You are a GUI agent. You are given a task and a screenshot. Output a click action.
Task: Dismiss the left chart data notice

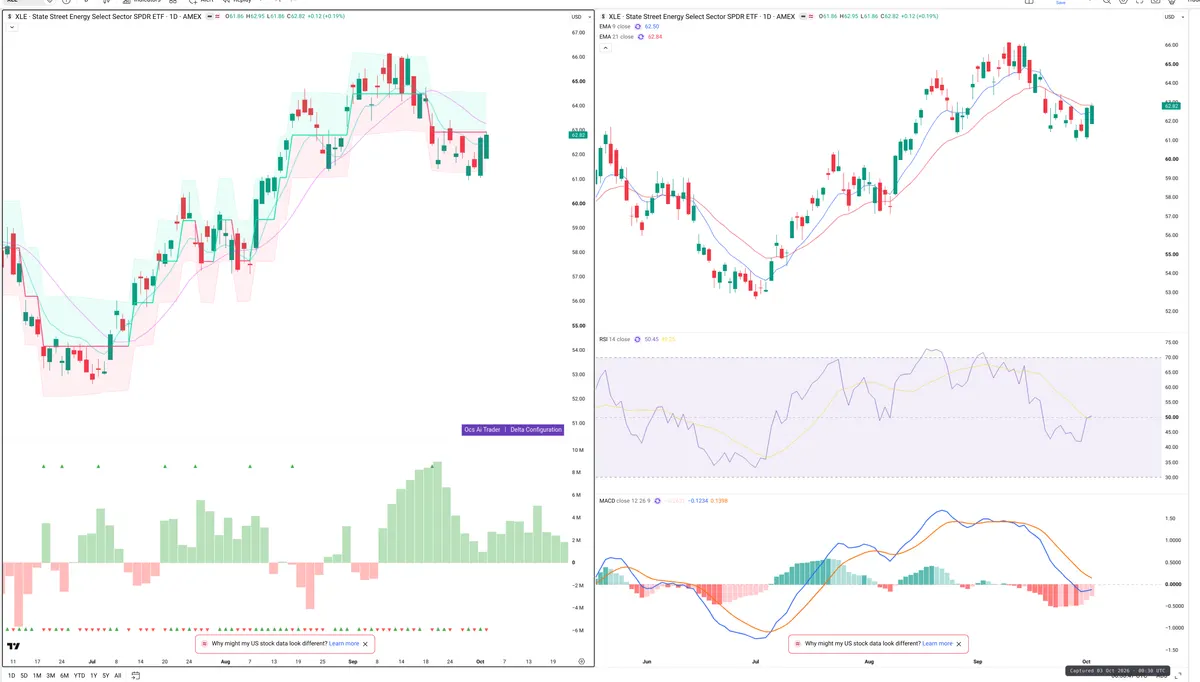point(366,644)
